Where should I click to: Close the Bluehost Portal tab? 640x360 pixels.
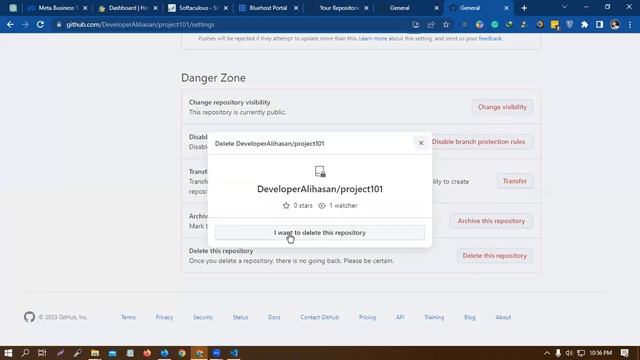coord(296,8)
